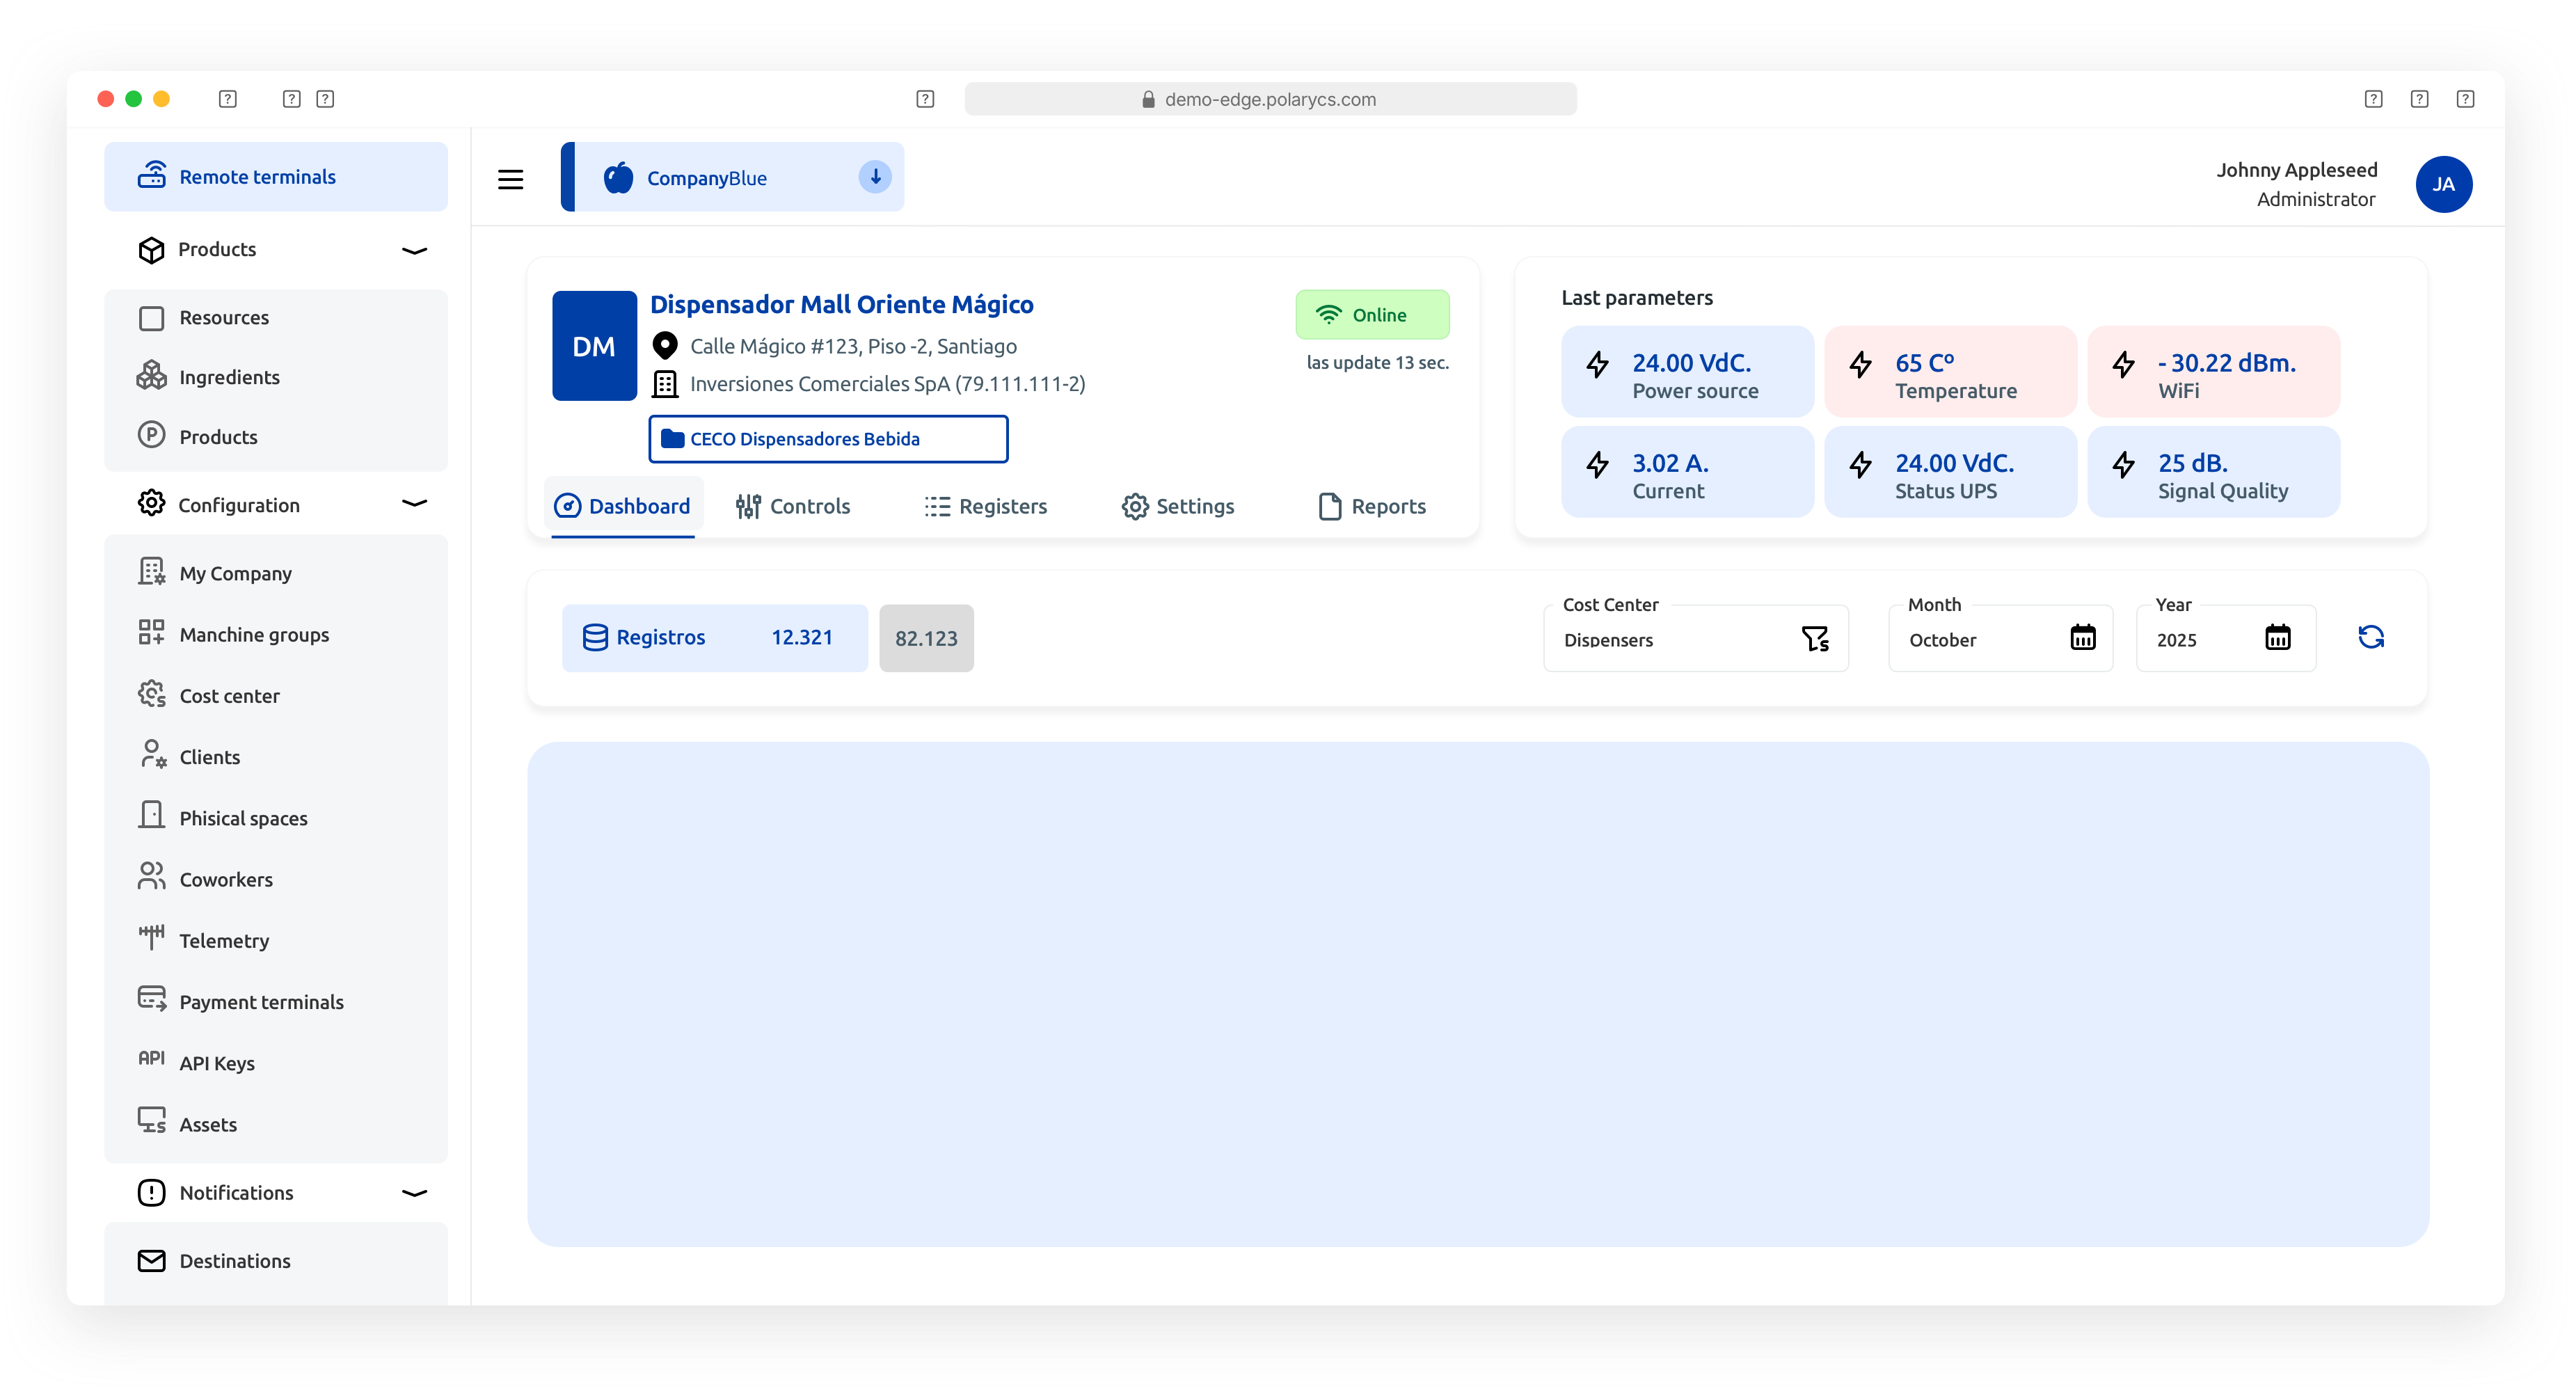Click the Notifications alert icon
Image resolution: width=2576 pixels, height=1389 pixels.
[x=151, y=1192]
